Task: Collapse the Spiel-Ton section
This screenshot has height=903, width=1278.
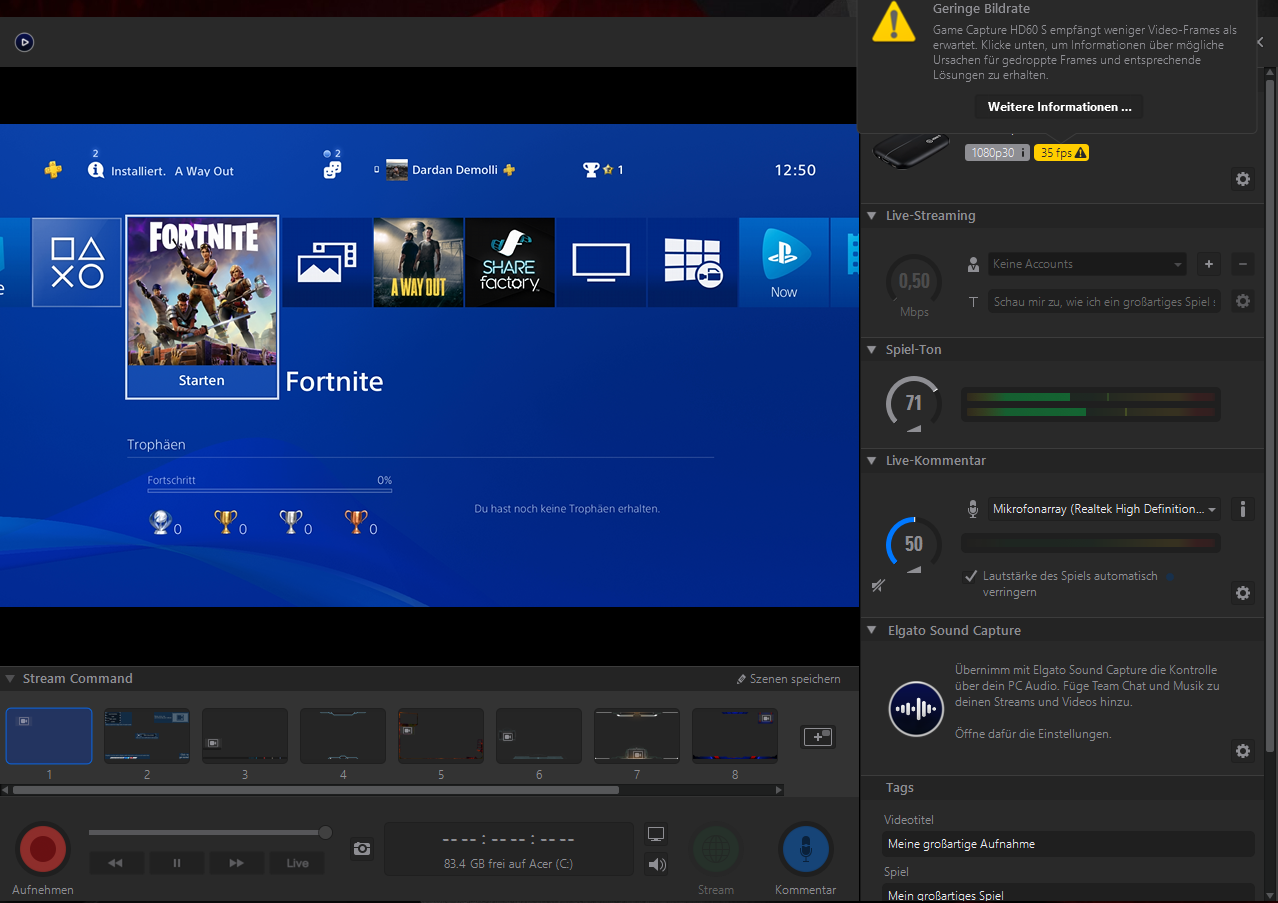Action: [x=872, y=350]
